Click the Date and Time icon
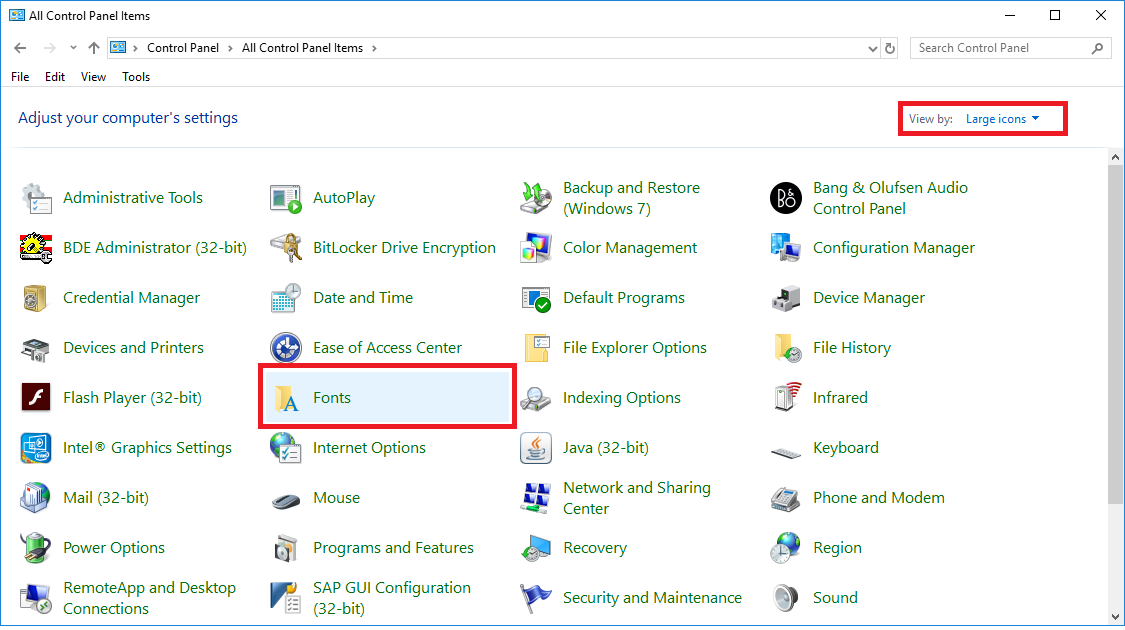1125x630 pixels. (286, 298)
